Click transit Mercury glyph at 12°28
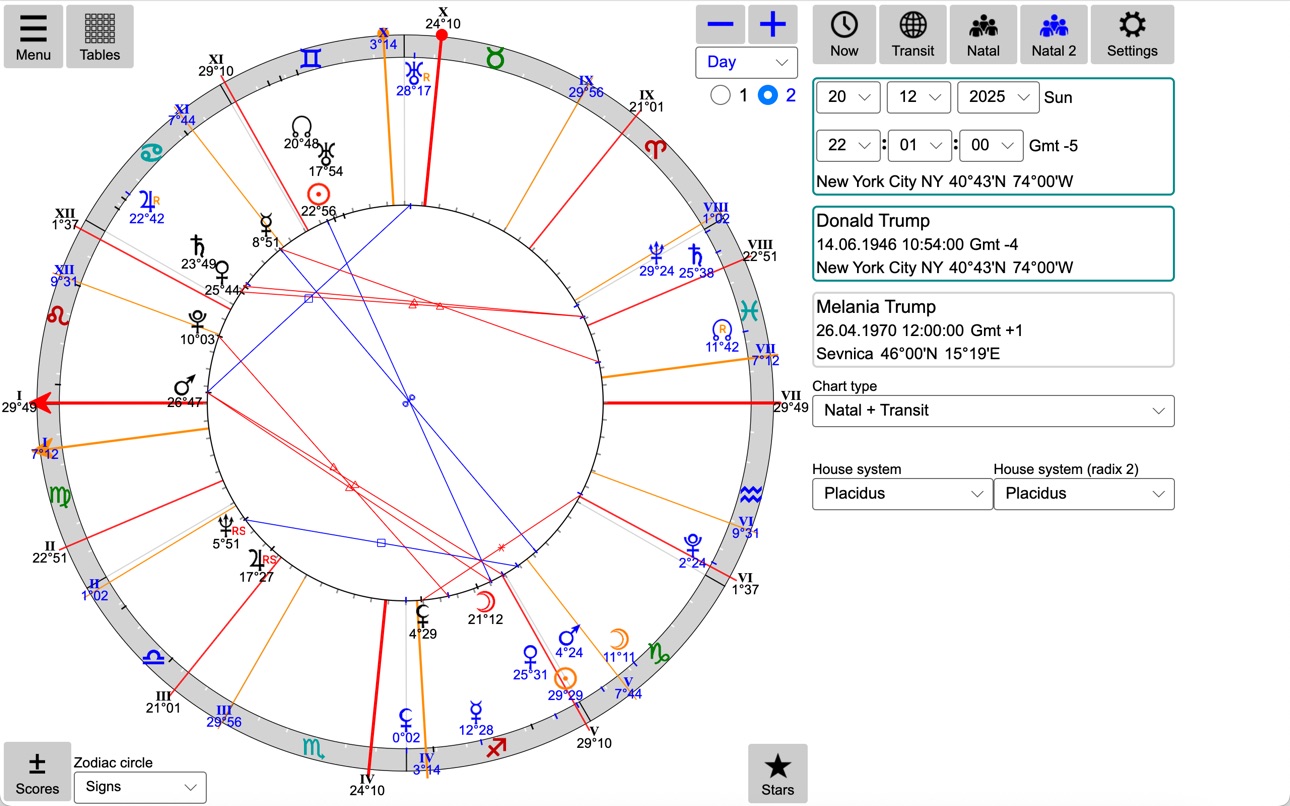Image resolution: width=1290 pixels, height=806 pixels. [x=476, y=713]
